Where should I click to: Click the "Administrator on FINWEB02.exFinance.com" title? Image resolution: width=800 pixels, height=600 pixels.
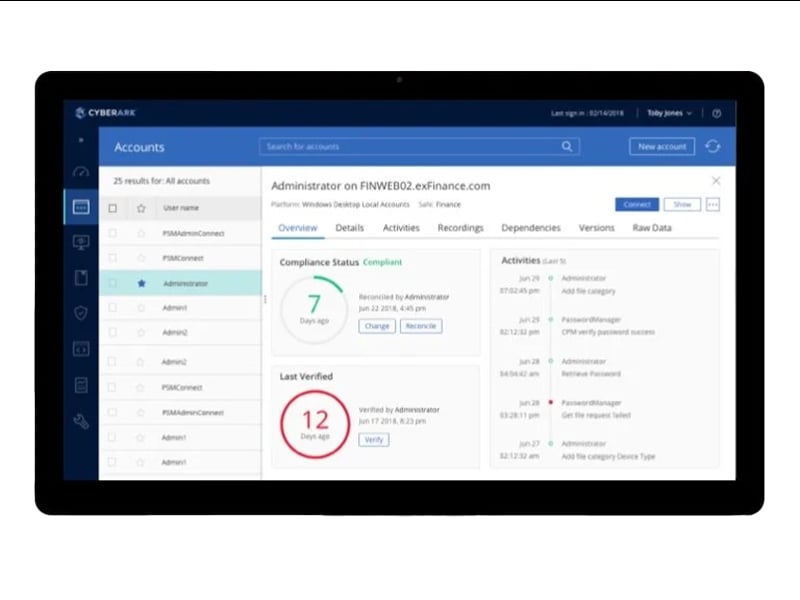pos(381,186)
